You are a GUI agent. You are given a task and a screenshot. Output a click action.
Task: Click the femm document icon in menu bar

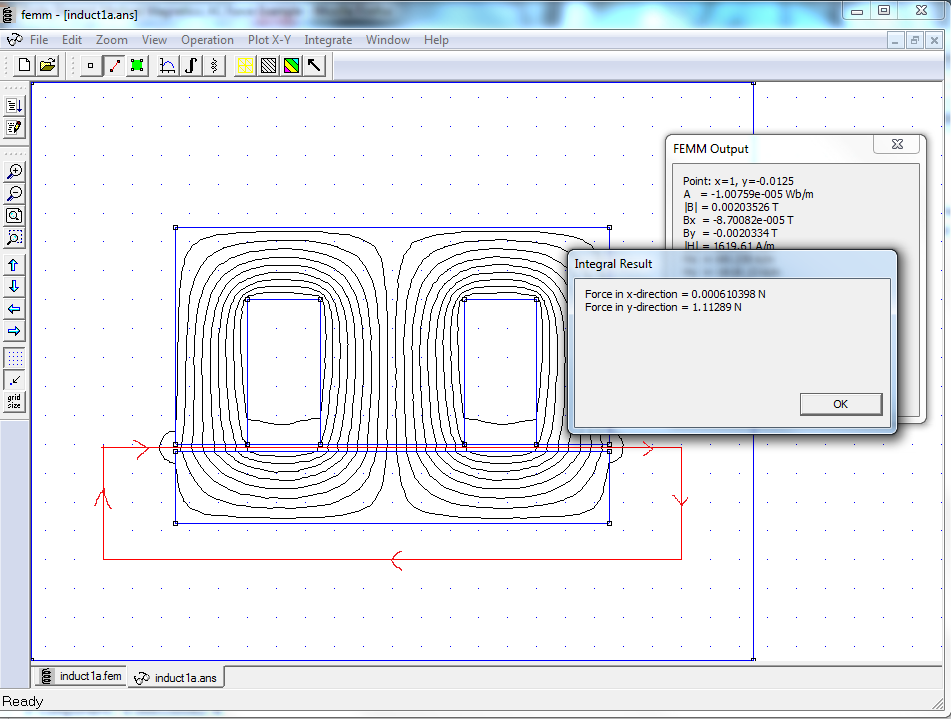[x=14, y=40]
